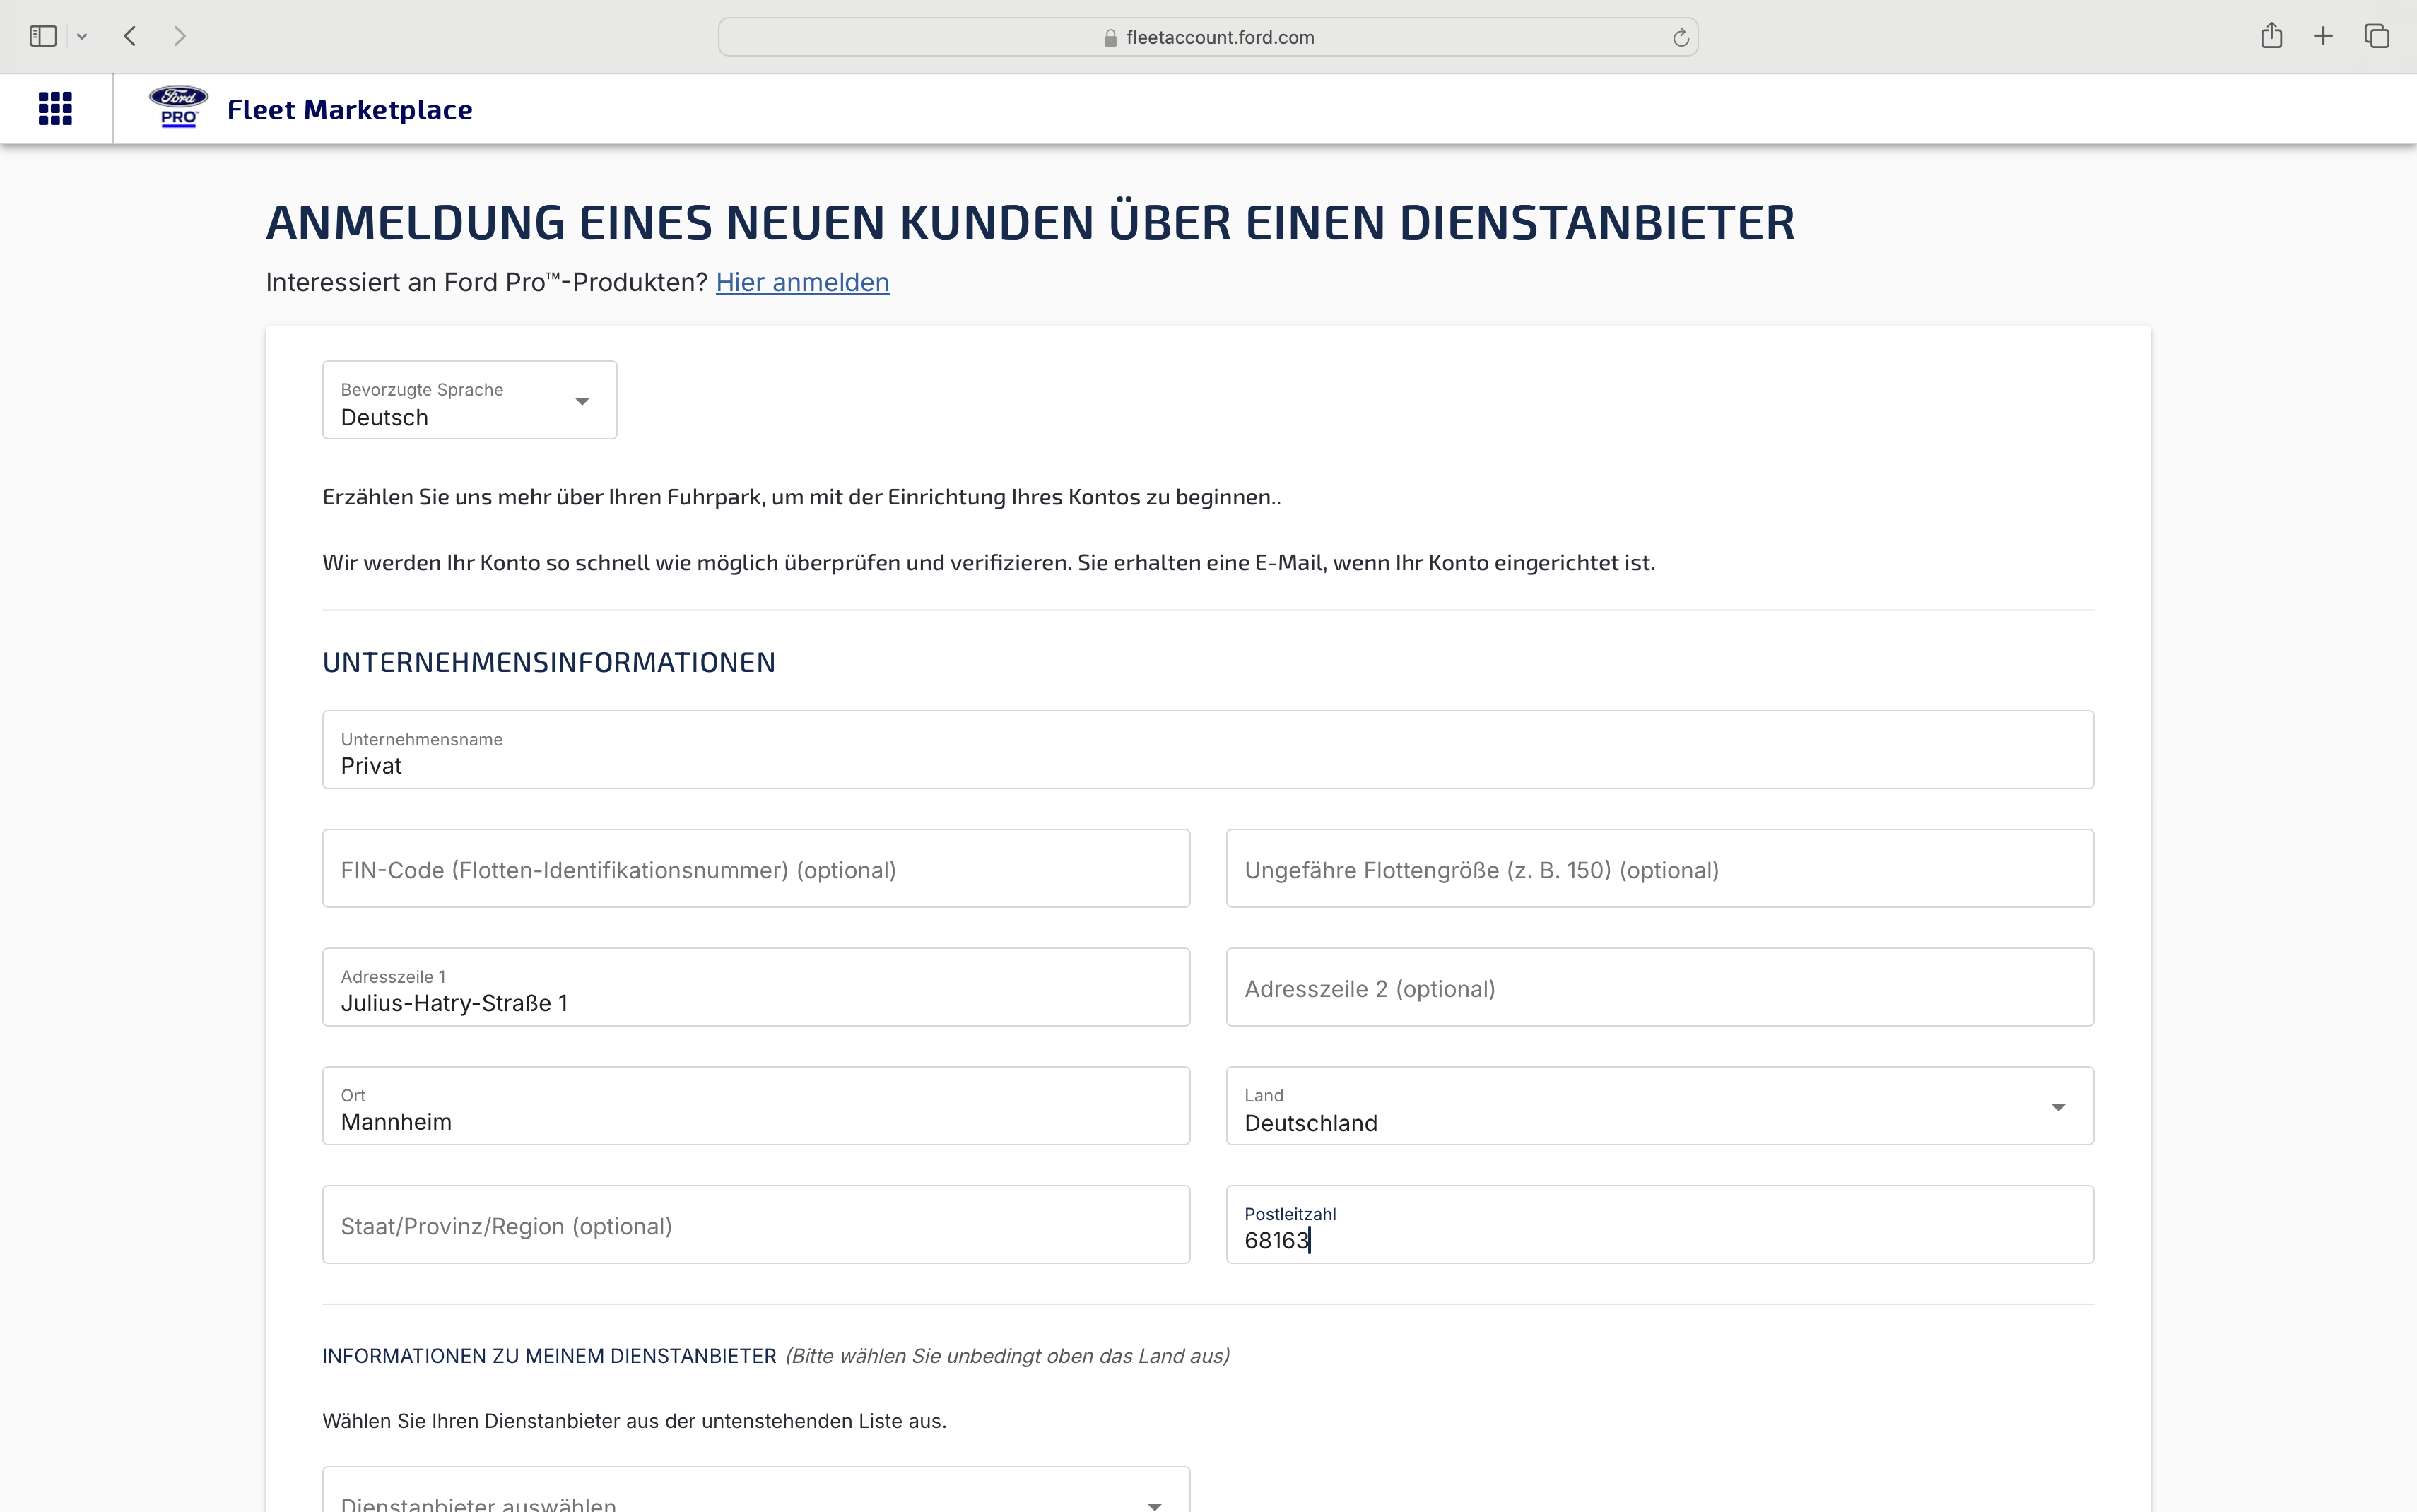Click the FIN-Code optional field
The width and height of the screenshot is (2417, 1512).
coord(756,868)
